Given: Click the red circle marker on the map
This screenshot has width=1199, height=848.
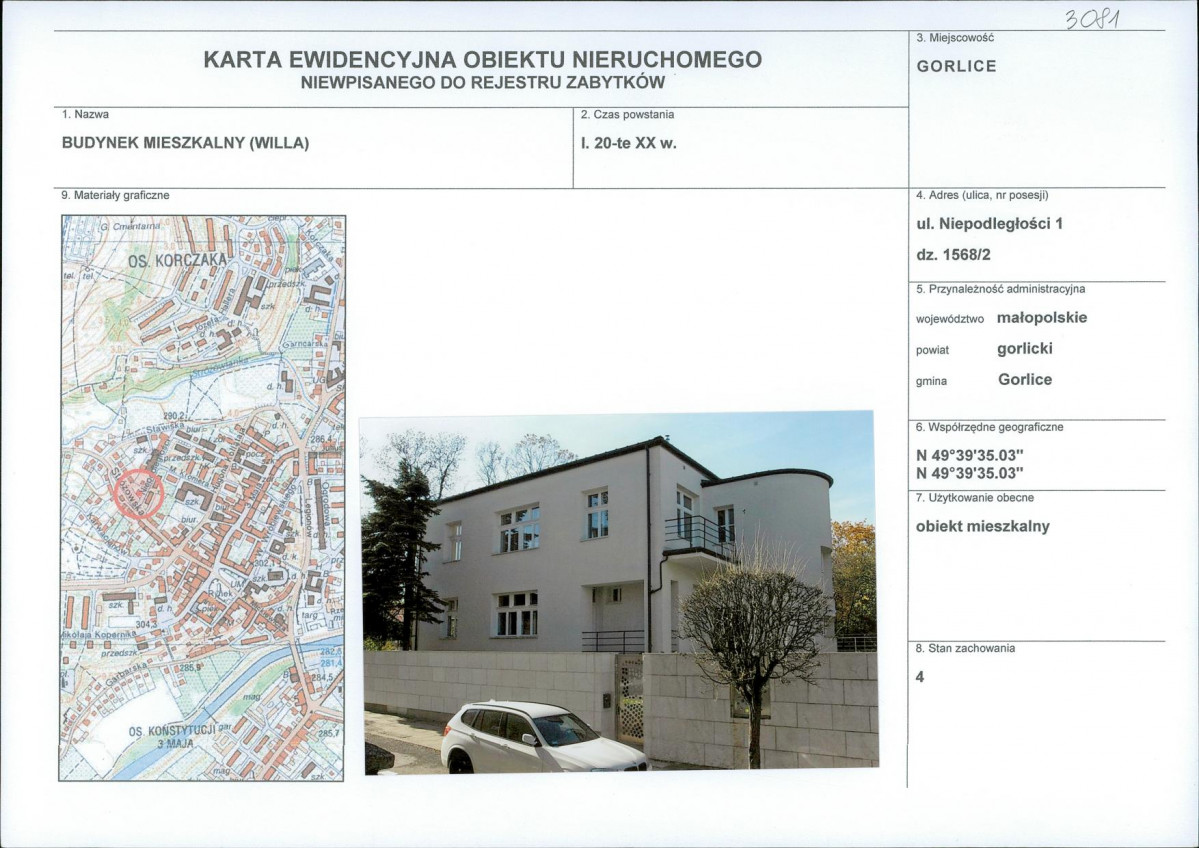Looking at the screenshot, I should 138,494.
